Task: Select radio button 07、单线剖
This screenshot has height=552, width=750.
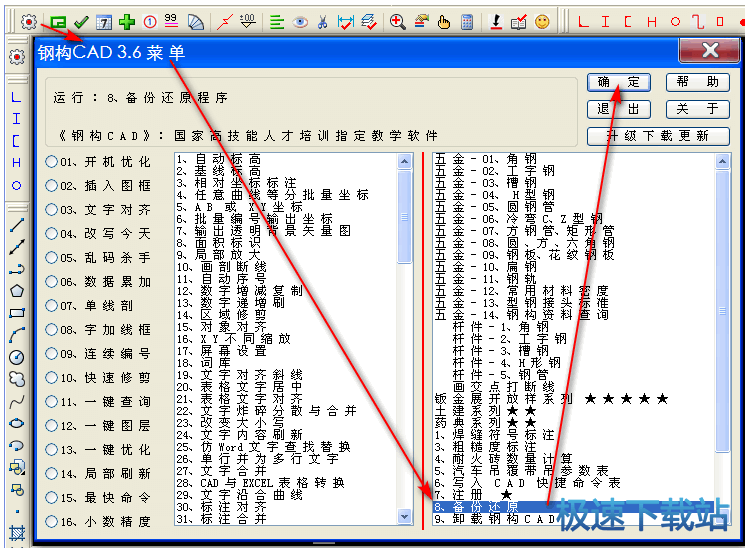Action: pyautogui.click(x=51, y=305)
